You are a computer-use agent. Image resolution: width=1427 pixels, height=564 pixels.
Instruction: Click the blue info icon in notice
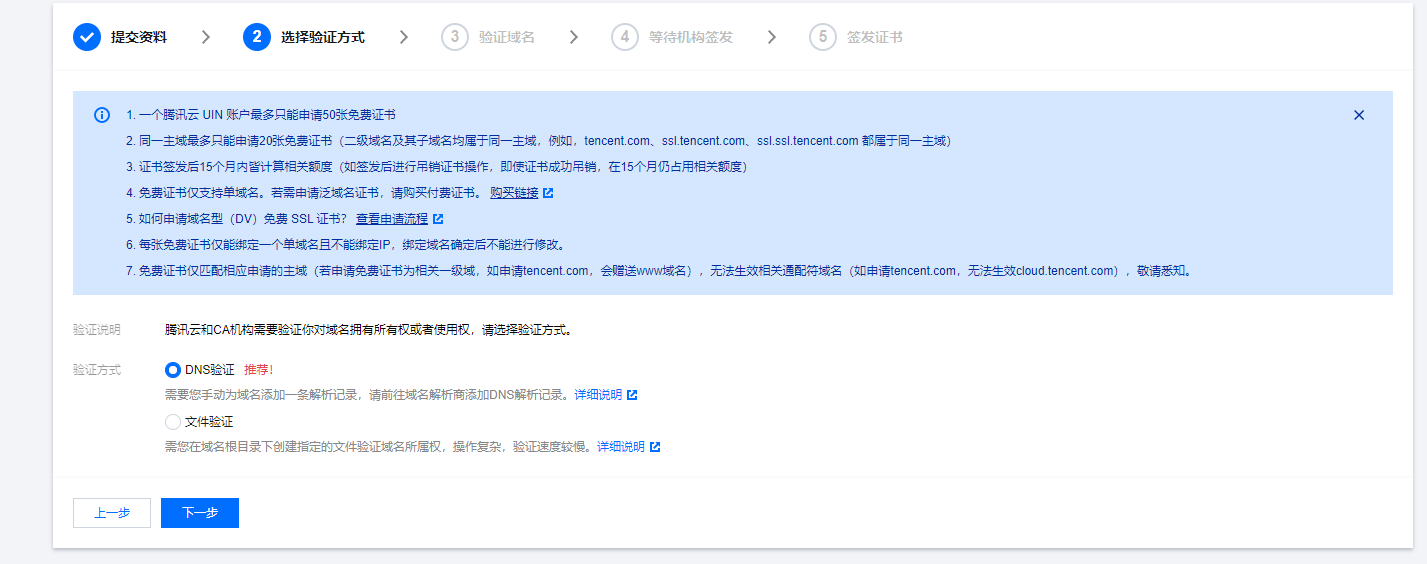[x=102, y=115]
